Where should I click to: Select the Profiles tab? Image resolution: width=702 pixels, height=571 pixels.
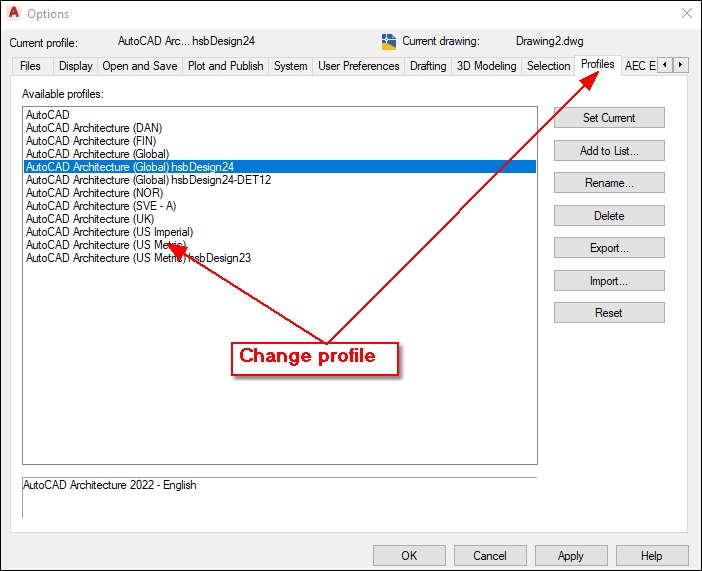pyautogui.click(x=598, y=64)
